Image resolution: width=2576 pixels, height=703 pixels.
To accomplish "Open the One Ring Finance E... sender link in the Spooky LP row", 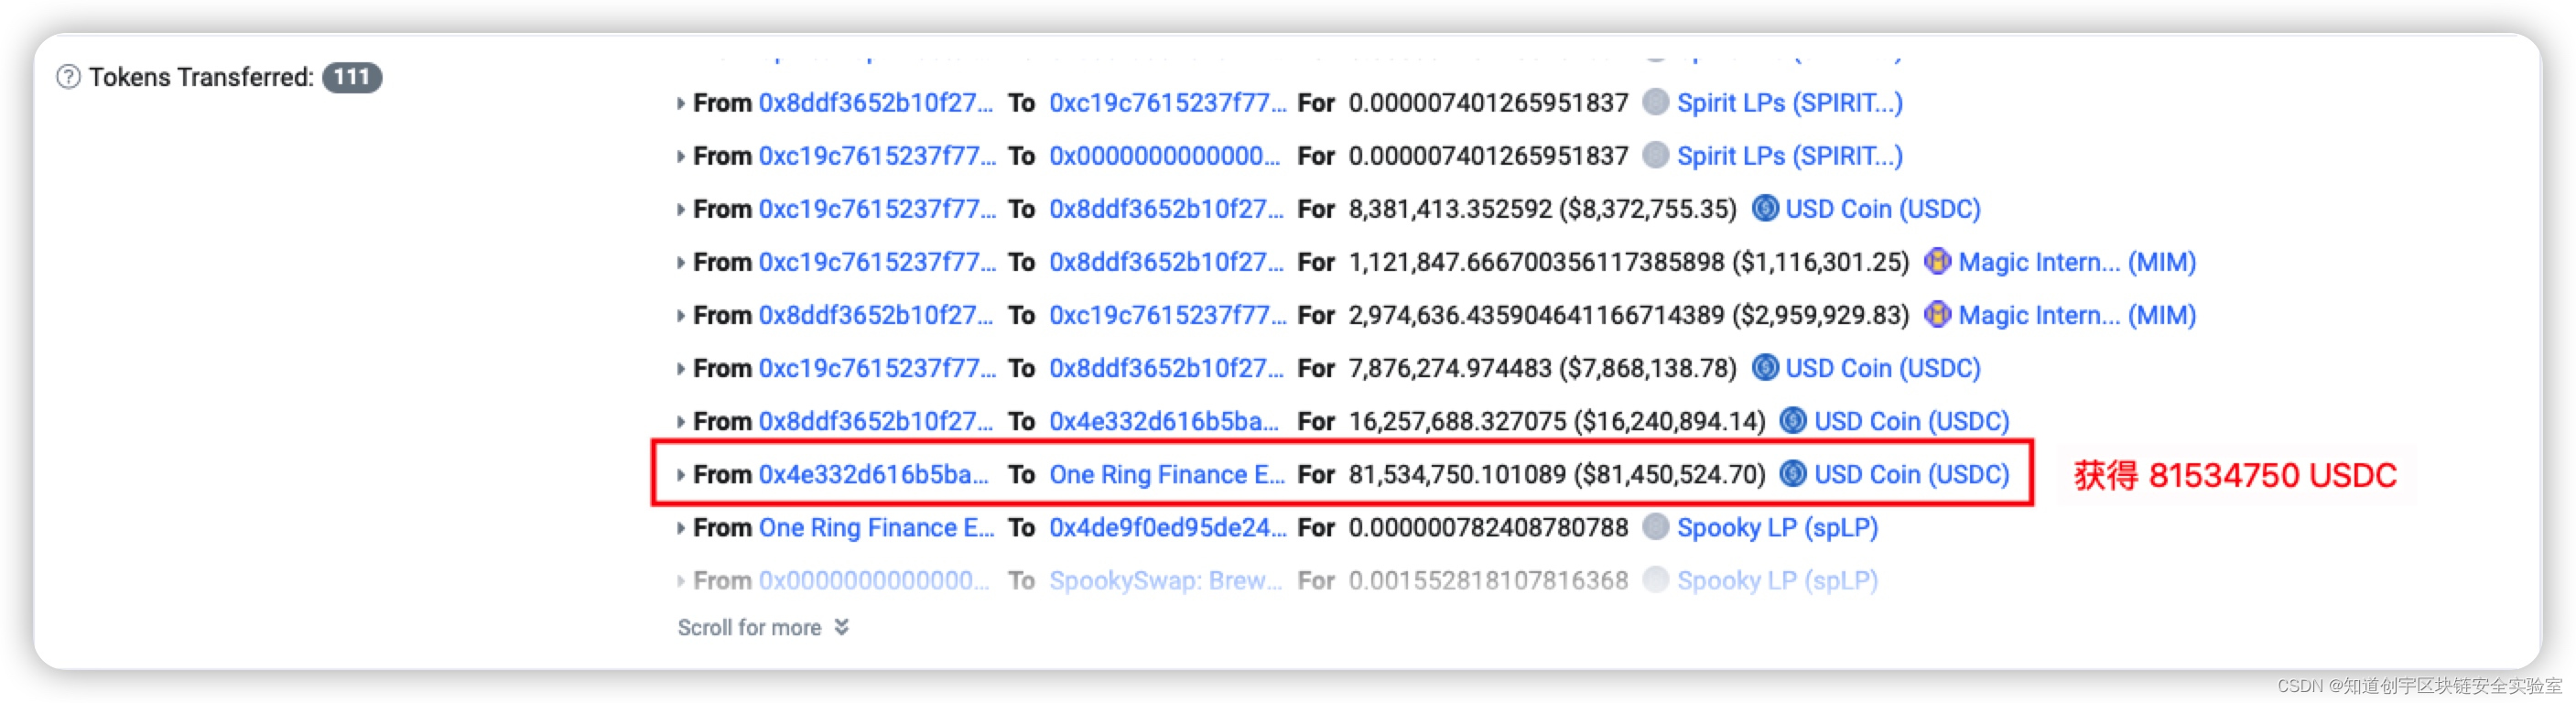I will [x=877, y=527].
